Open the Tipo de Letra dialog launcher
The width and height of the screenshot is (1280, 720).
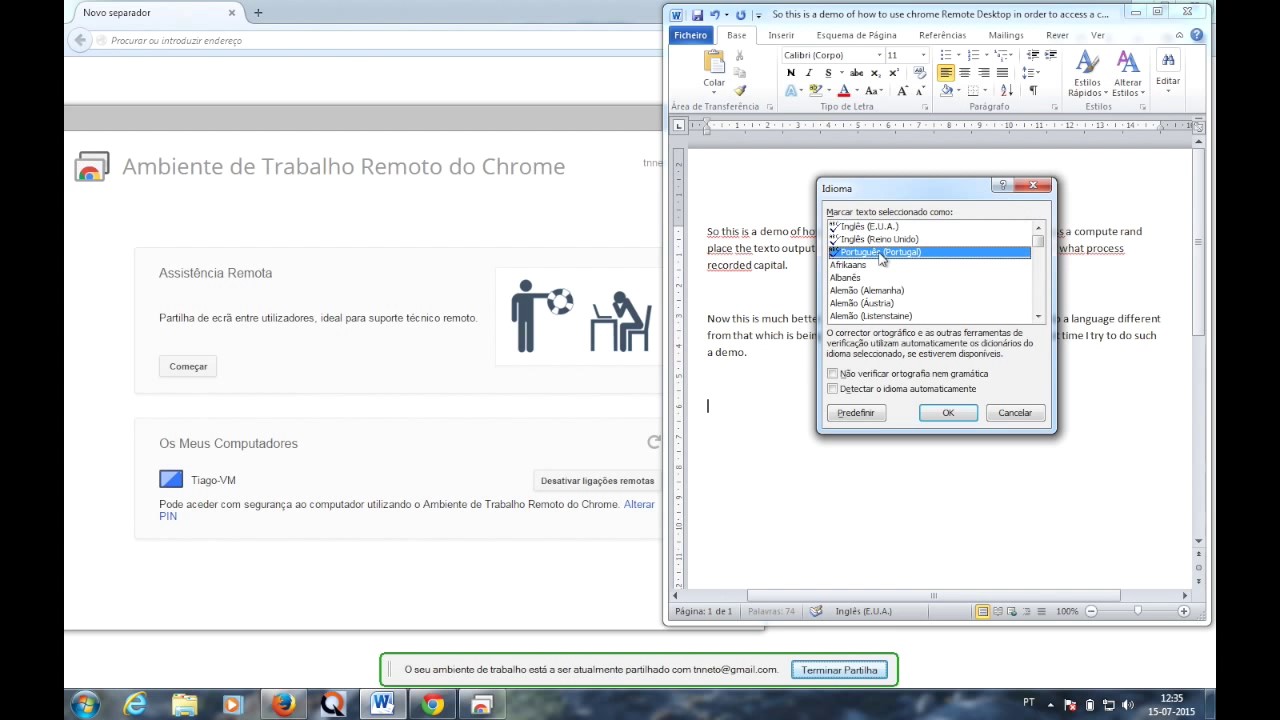coord(925,107)
